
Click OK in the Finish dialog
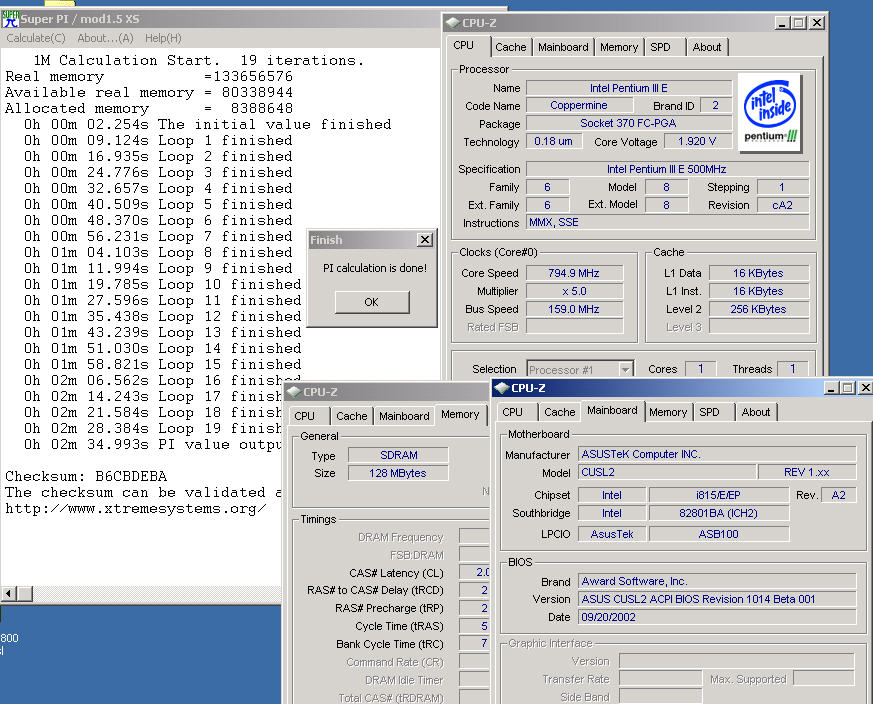pyautogui.click(x=372, y=302)
